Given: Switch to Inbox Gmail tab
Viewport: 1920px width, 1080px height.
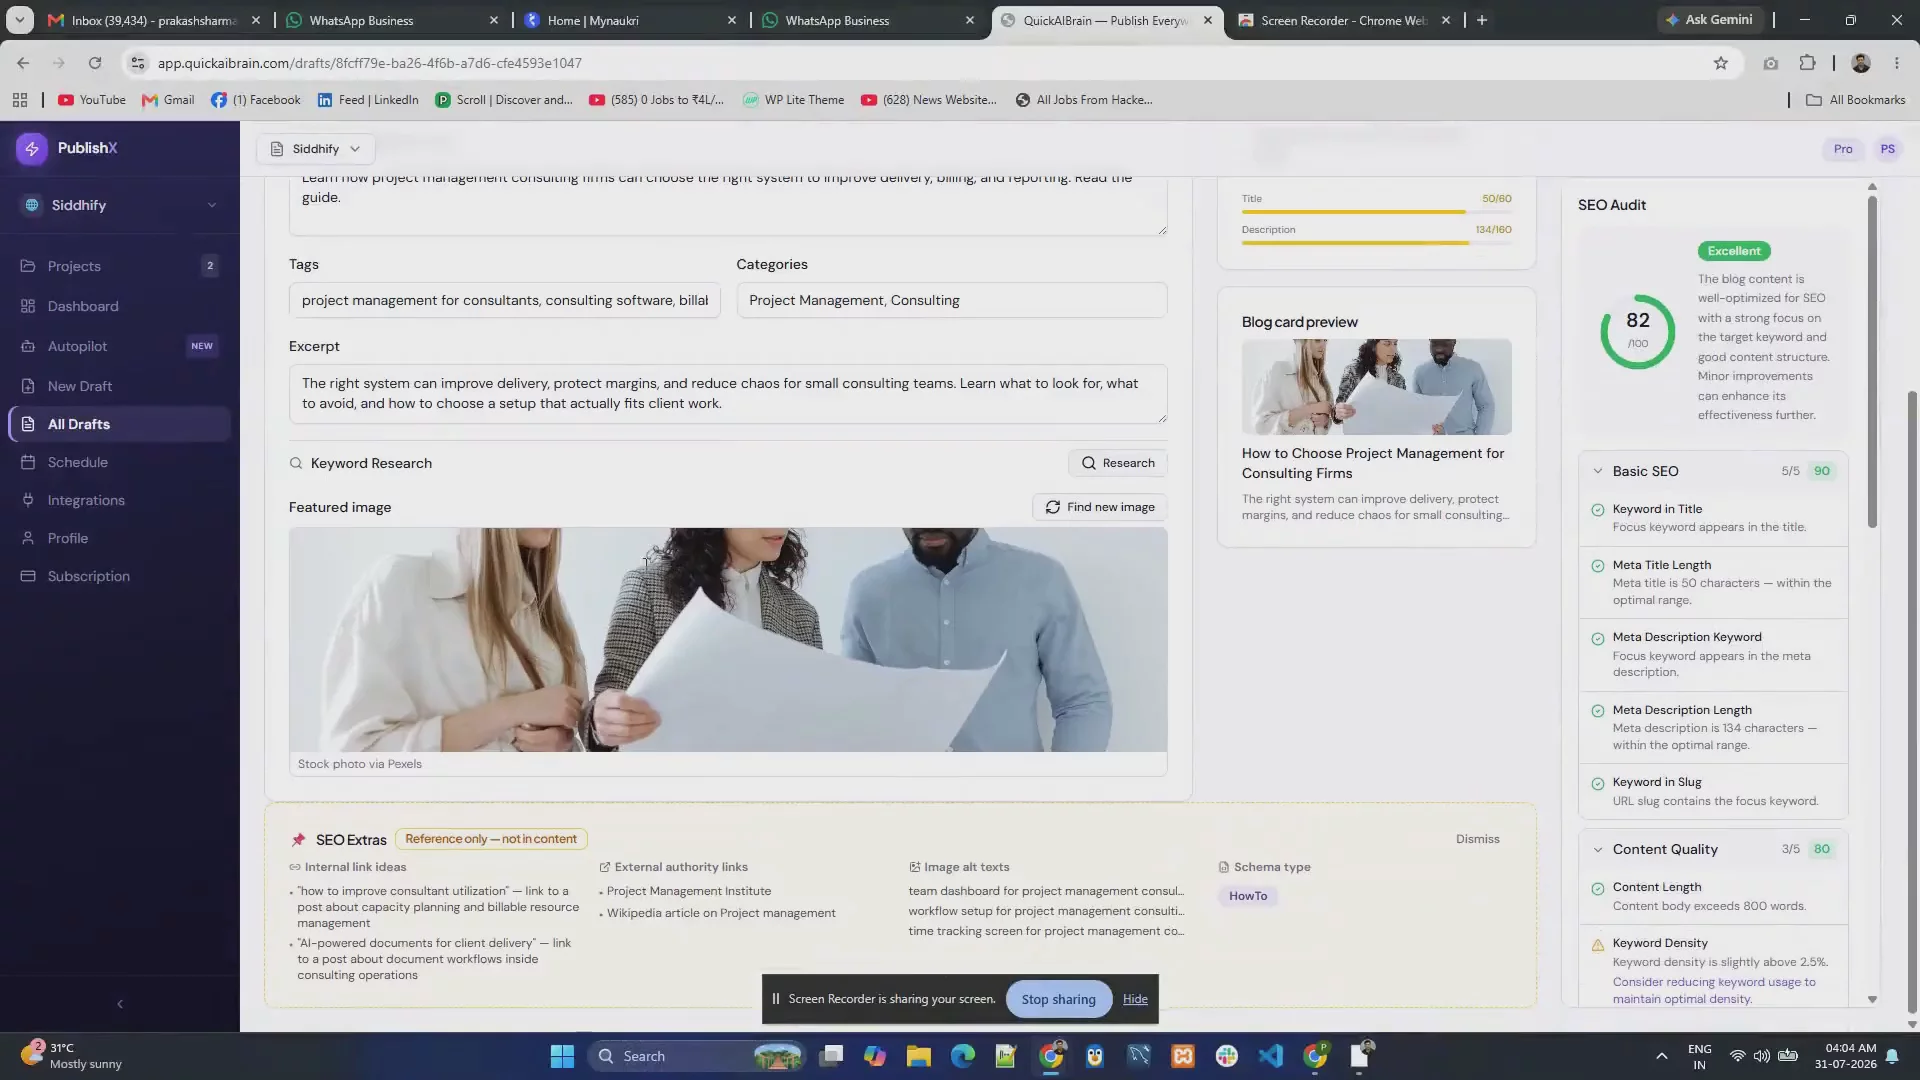Looking at the screenshot, I should click(155, 20).
